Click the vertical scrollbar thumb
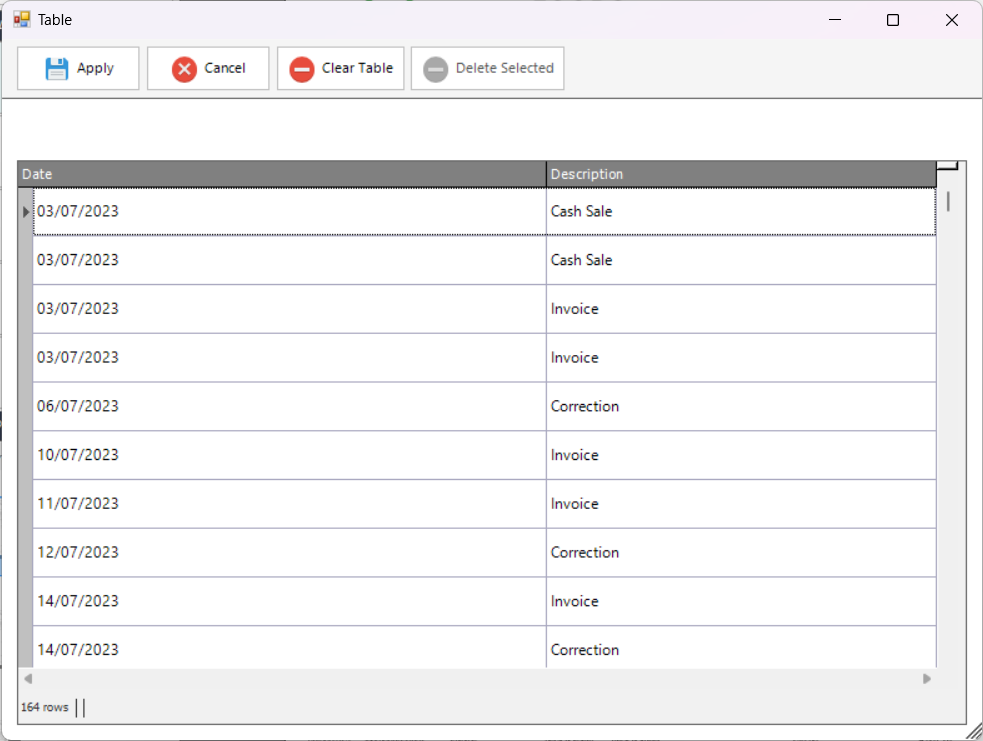This screenshot has width=983, height=741. pos(948,201)
